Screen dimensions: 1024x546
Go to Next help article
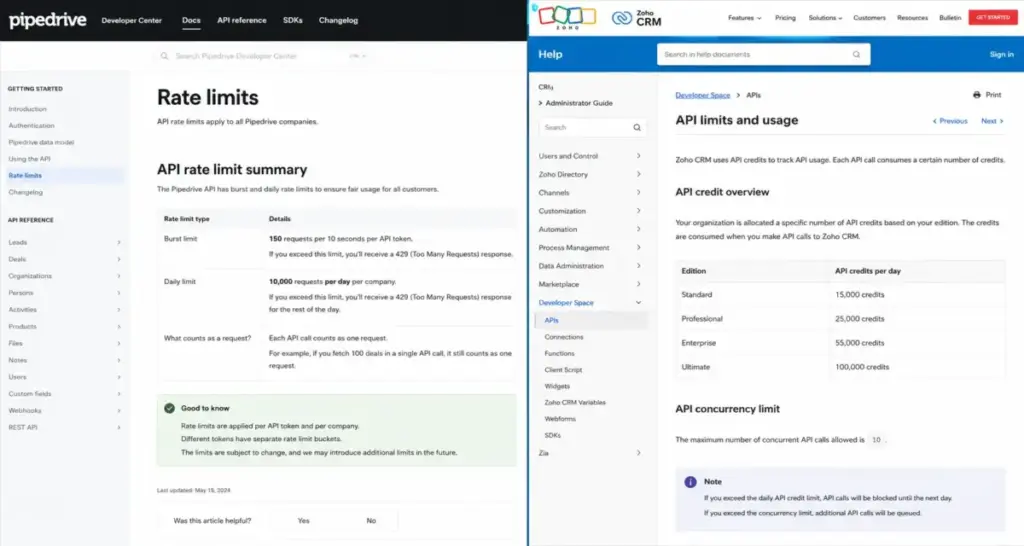[x=992, y=121]
